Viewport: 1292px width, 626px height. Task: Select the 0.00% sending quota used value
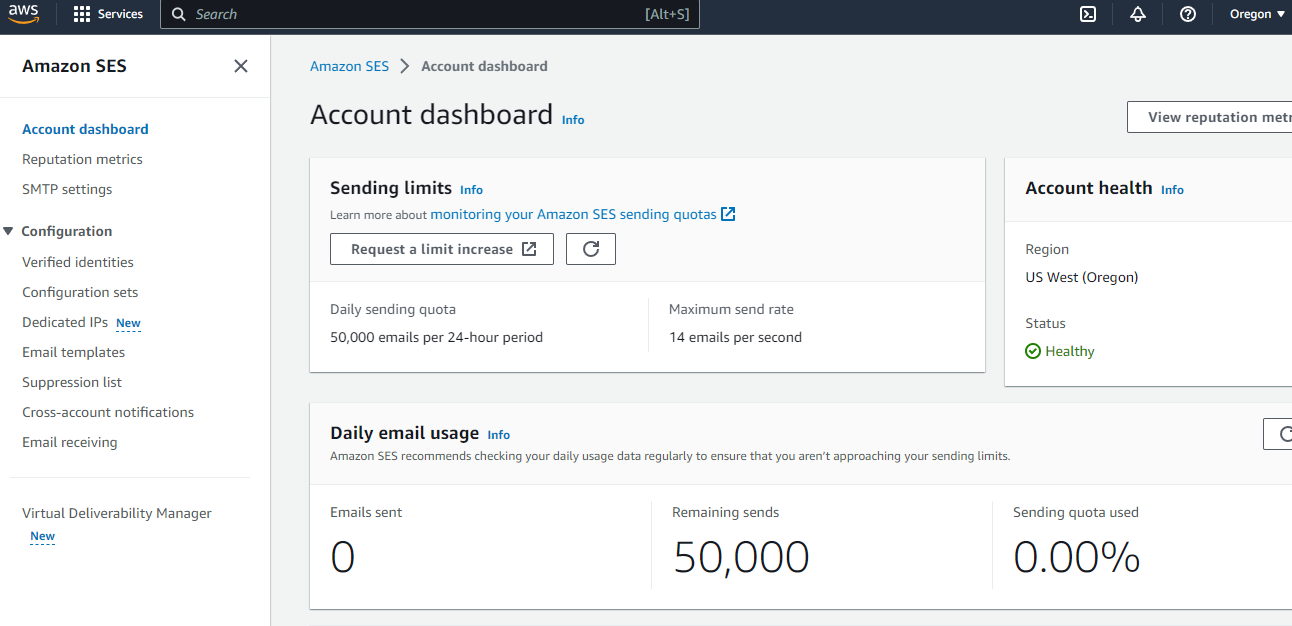pyautogui.click(x=1077, y=557)
